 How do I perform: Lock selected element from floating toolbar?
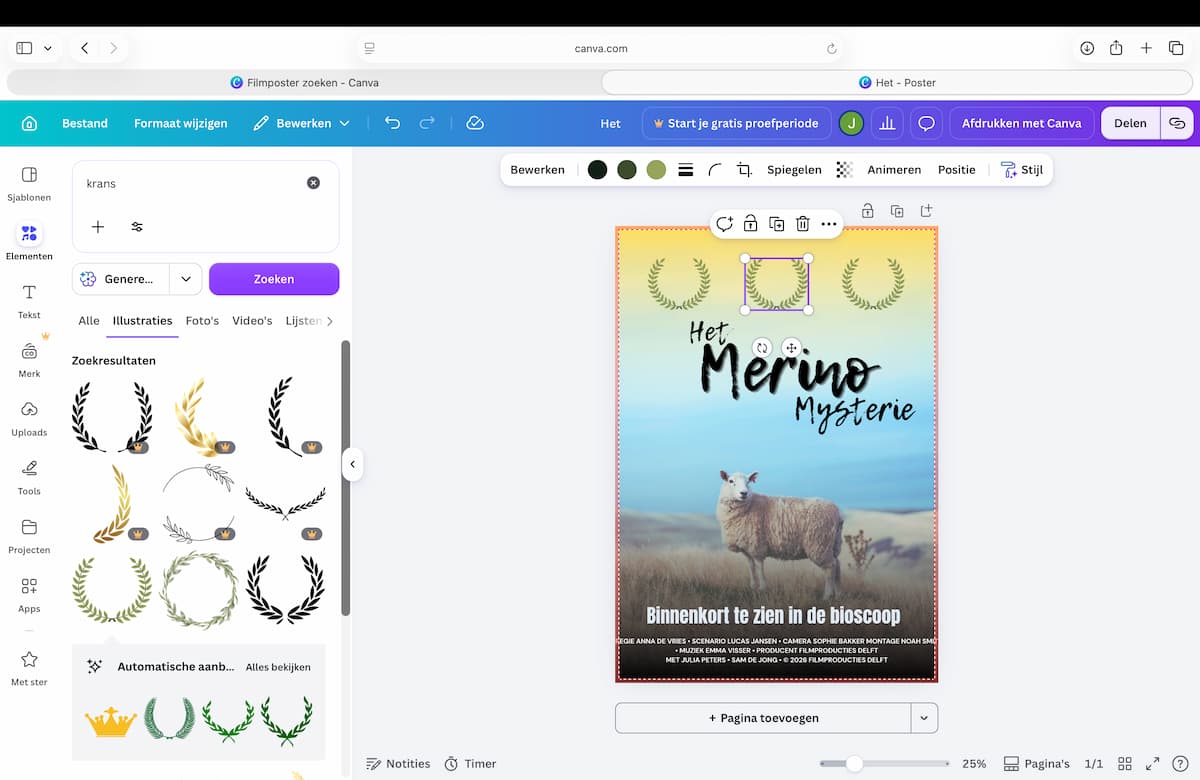point(750,224)
